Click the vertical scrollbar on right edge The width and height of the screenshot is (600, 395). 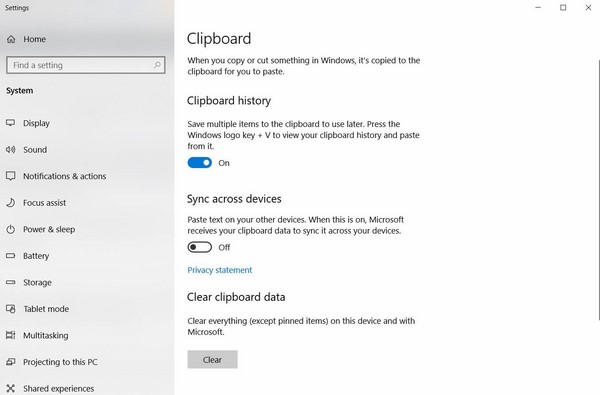(598, 190)
